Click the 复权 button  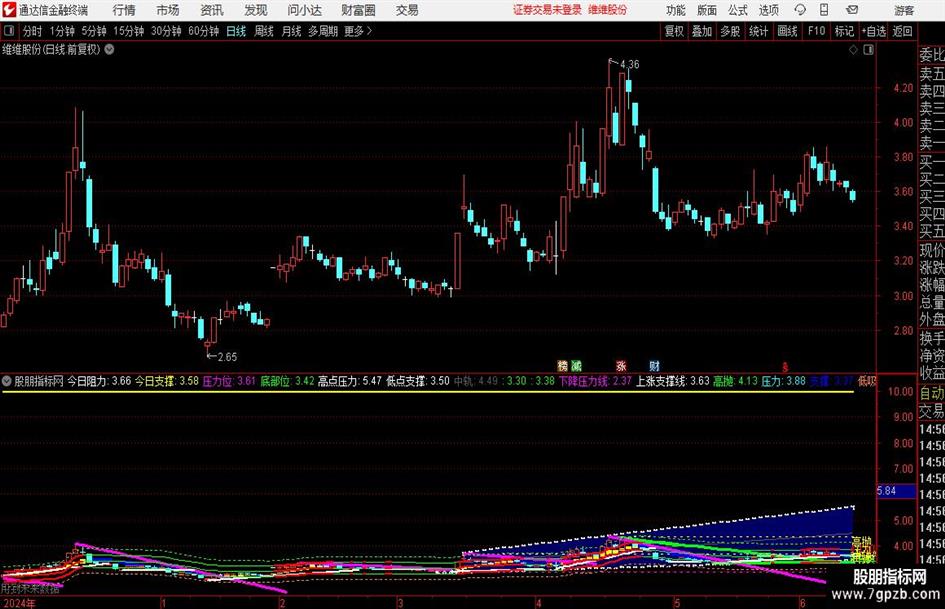674,31
